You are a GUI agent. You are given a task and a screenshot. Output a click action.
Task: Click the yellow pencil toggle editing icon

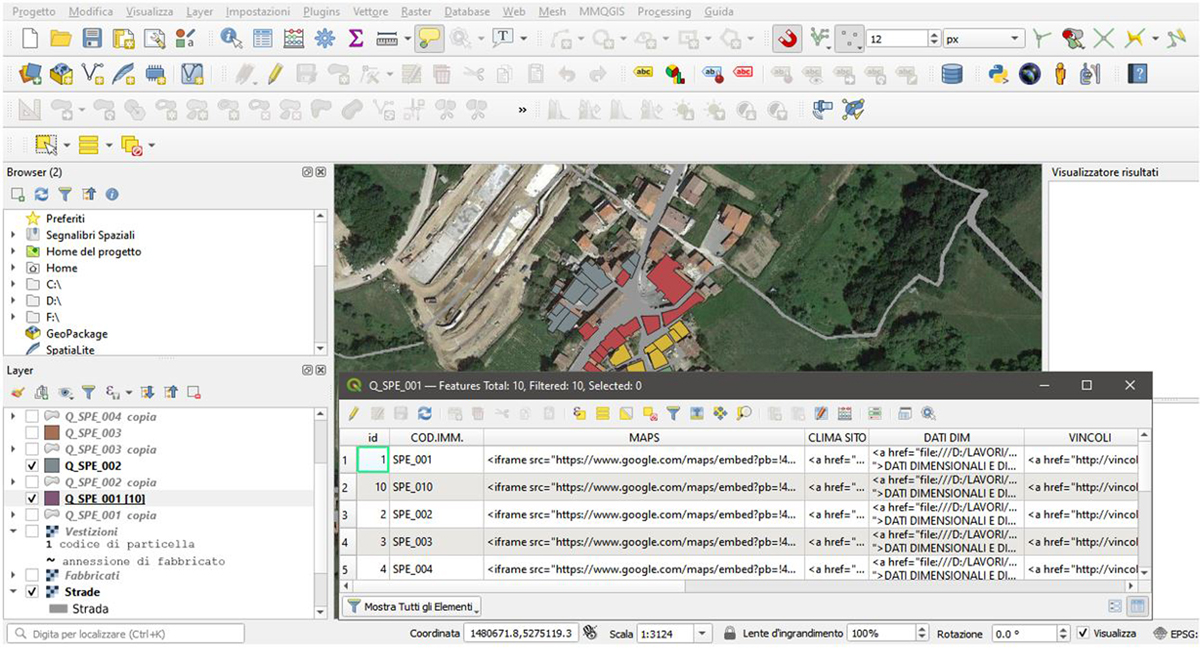click(274, 73)
